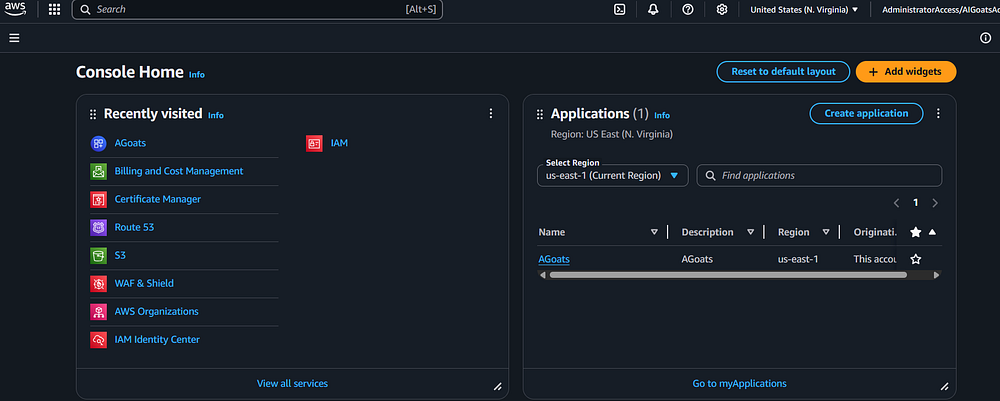Open the AWS services grid menu
1000x401 pixels.
[x=54, y=9]
